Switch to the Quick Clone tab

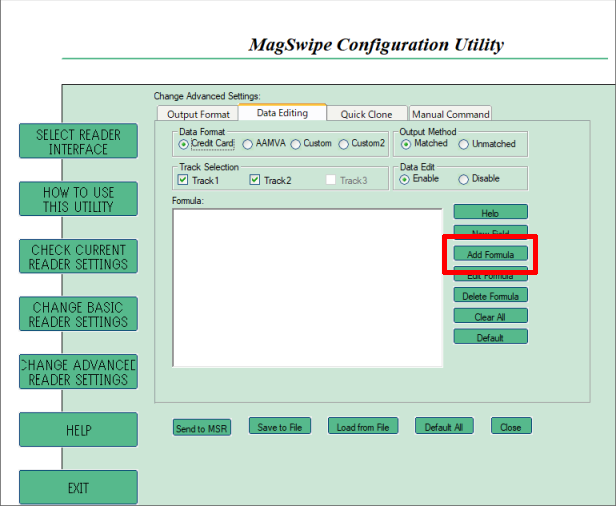pos(367,114)
